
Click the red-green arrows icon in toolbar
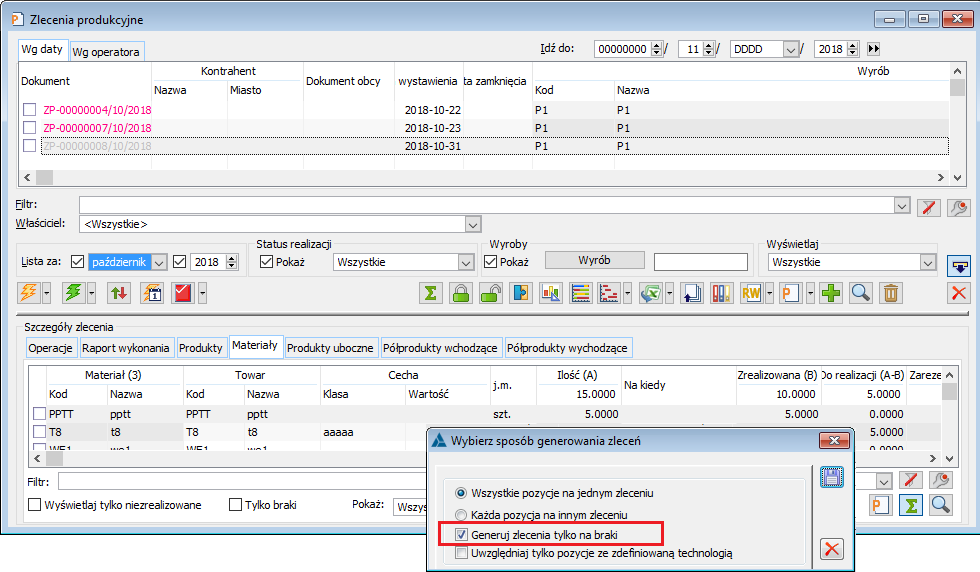pos(119,293)
